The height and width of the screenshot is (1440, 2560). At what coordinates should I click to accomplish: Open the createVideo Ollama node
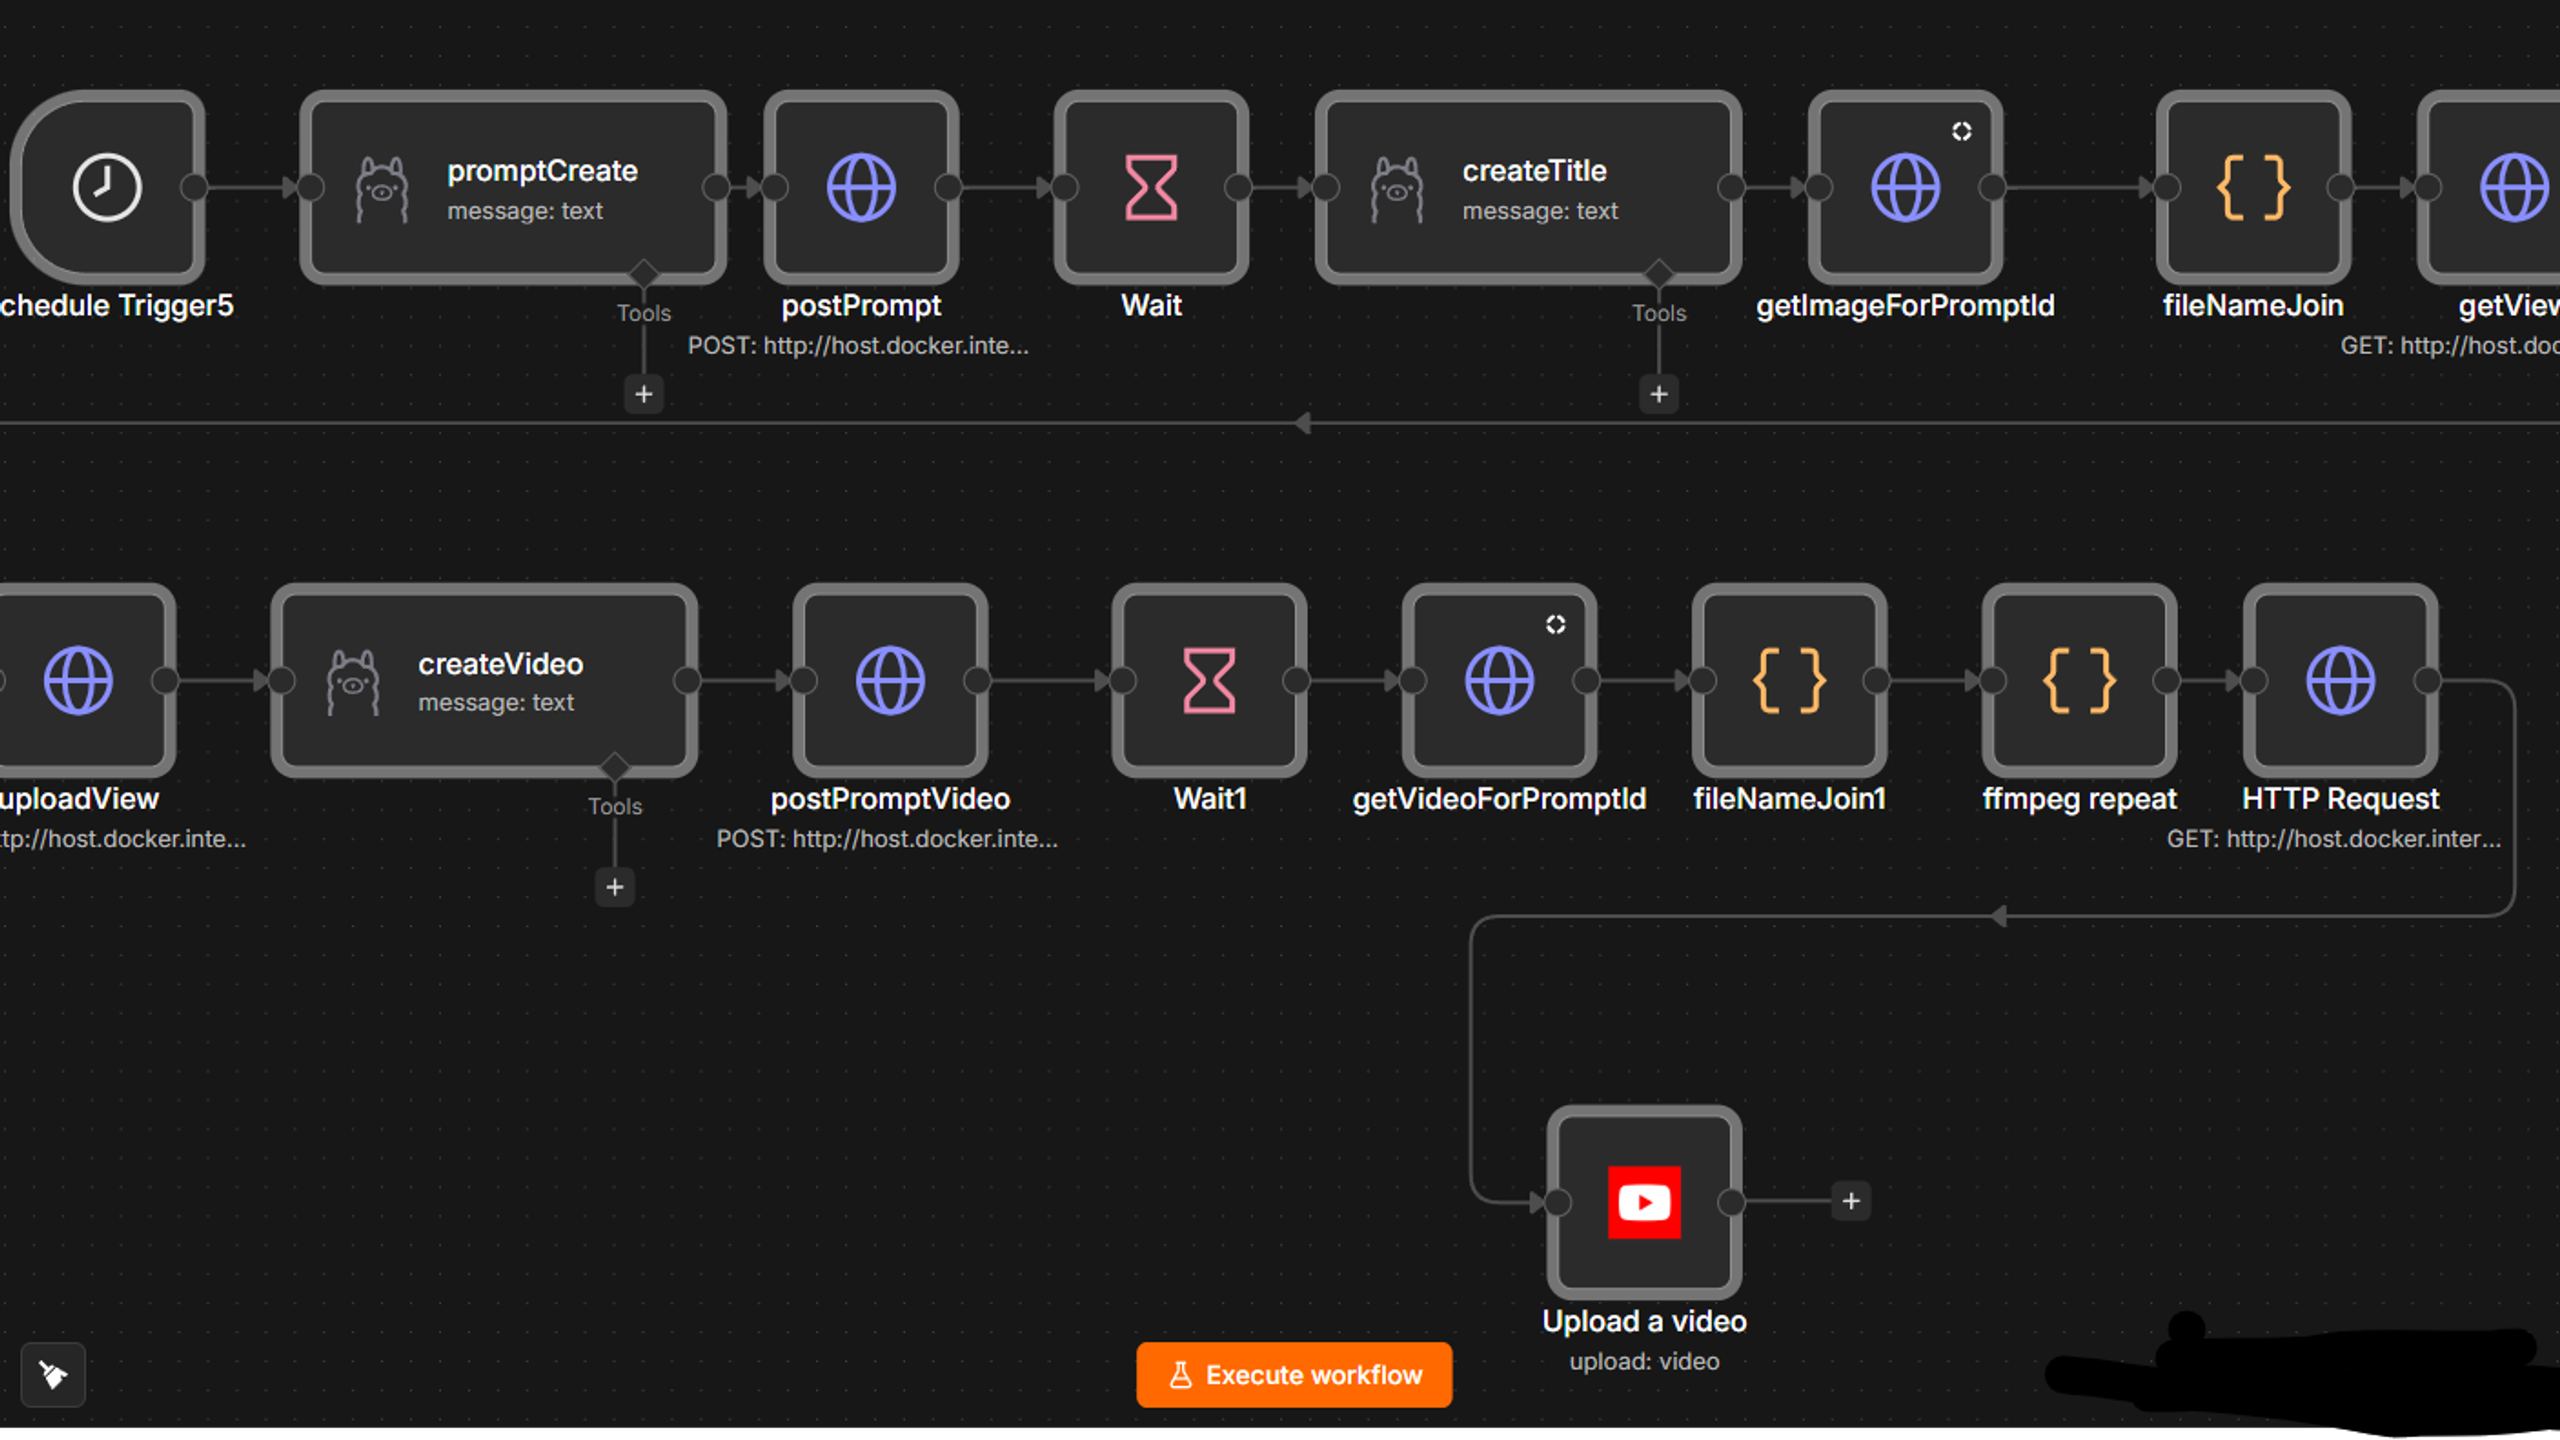pos(484,680)
